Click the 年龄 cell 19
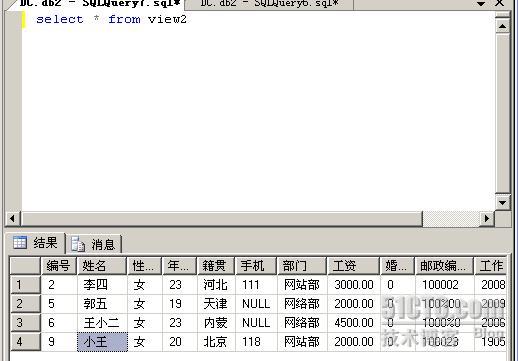This screenshot has width=518, height=361. coord(180,304)
